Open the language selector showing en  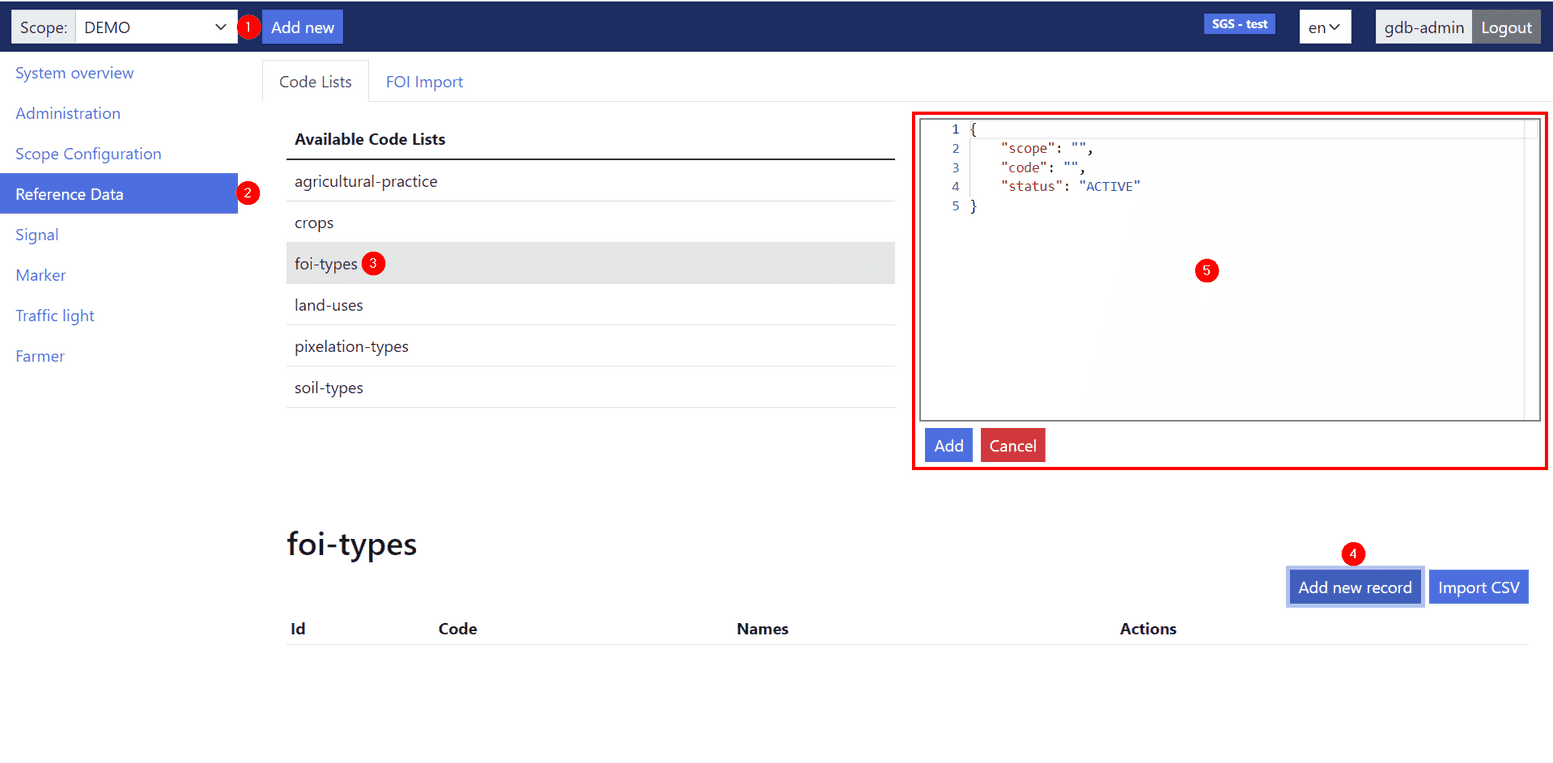(1324, 27)
